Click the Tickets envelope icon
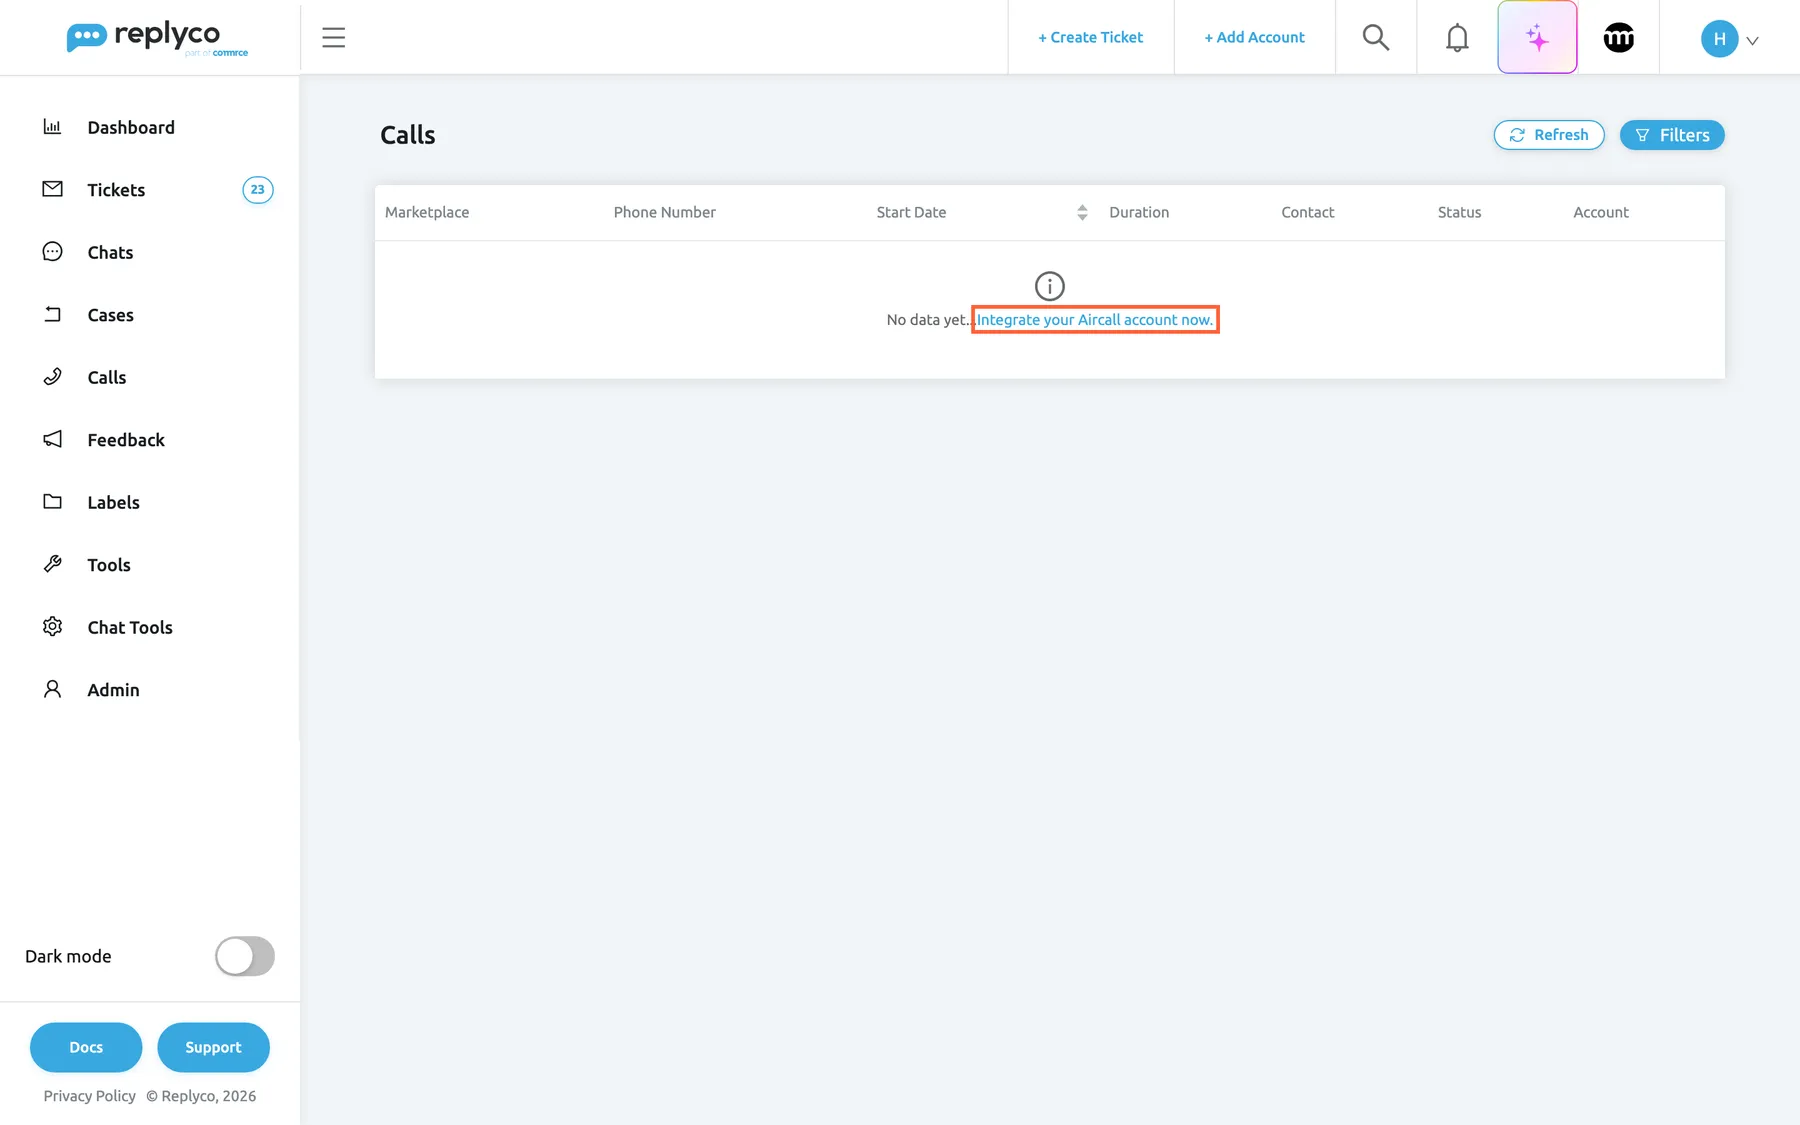The width and height of the screenshot is (1800, 1125). click(52, 189)
